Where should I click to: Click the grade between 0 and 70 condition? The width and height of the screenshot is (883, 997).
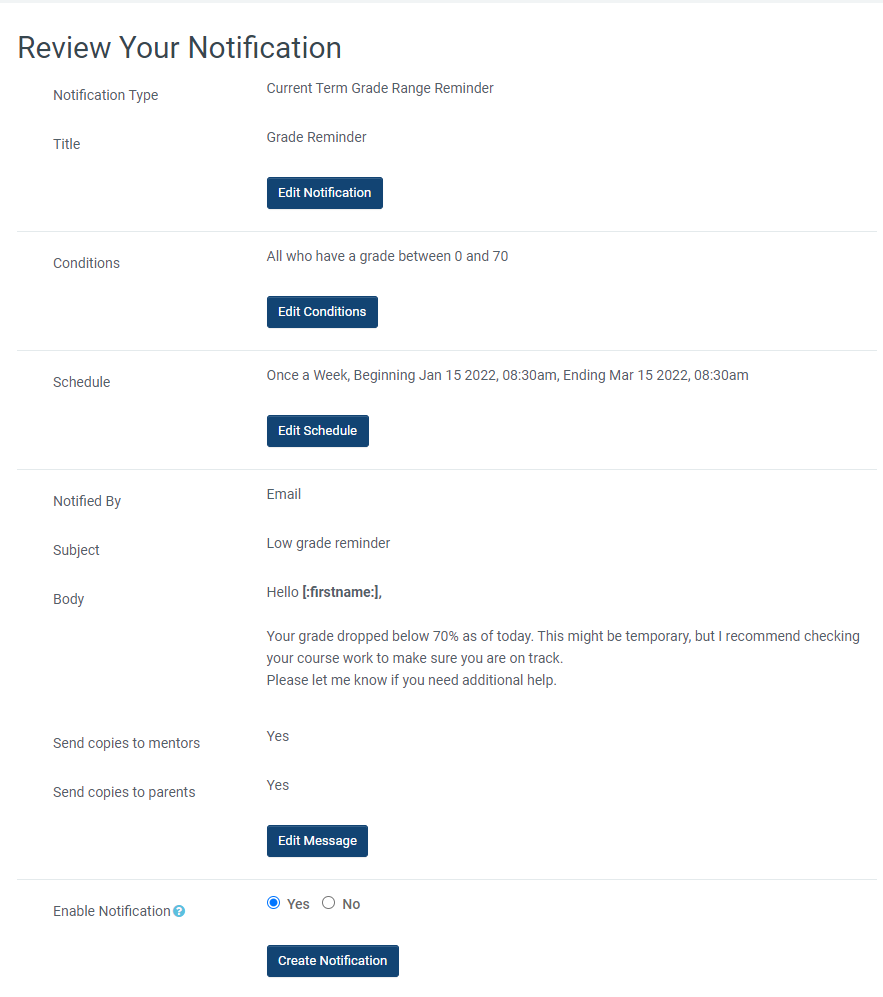(x=387, y=256)
